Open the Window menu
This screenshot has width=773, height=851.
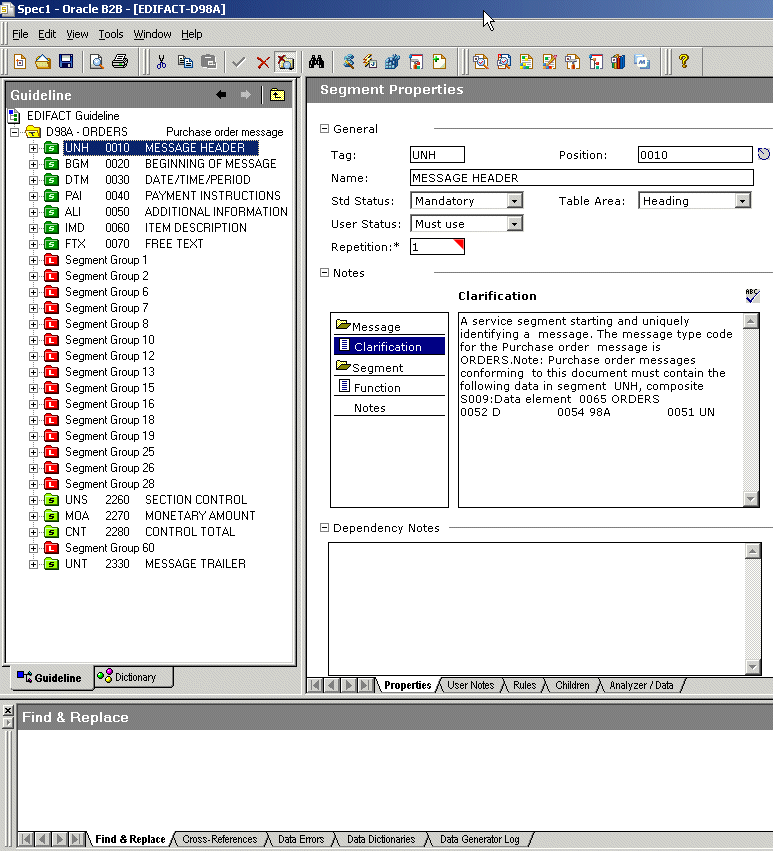point(153,34)
